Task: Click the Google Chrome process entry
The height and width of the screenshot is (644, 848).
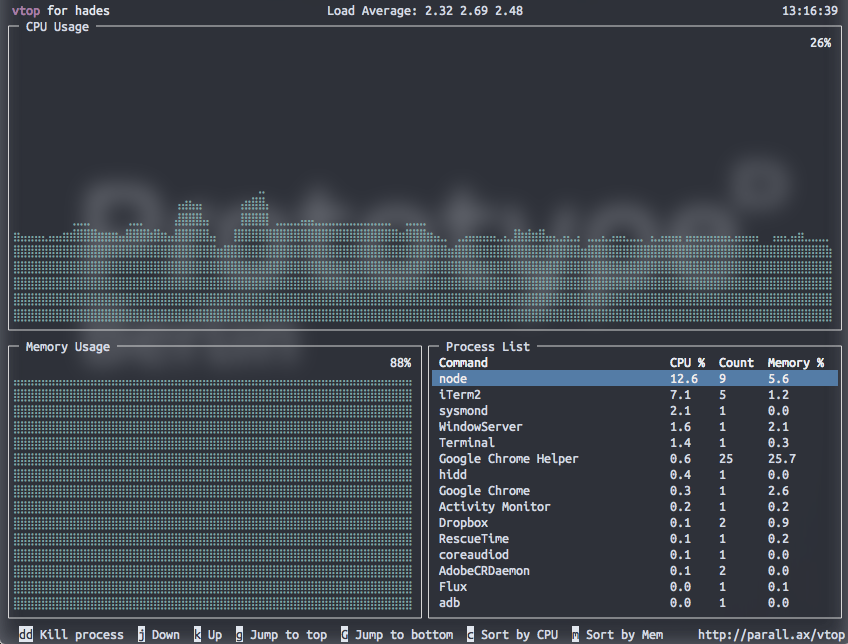Action: [635, 491]
